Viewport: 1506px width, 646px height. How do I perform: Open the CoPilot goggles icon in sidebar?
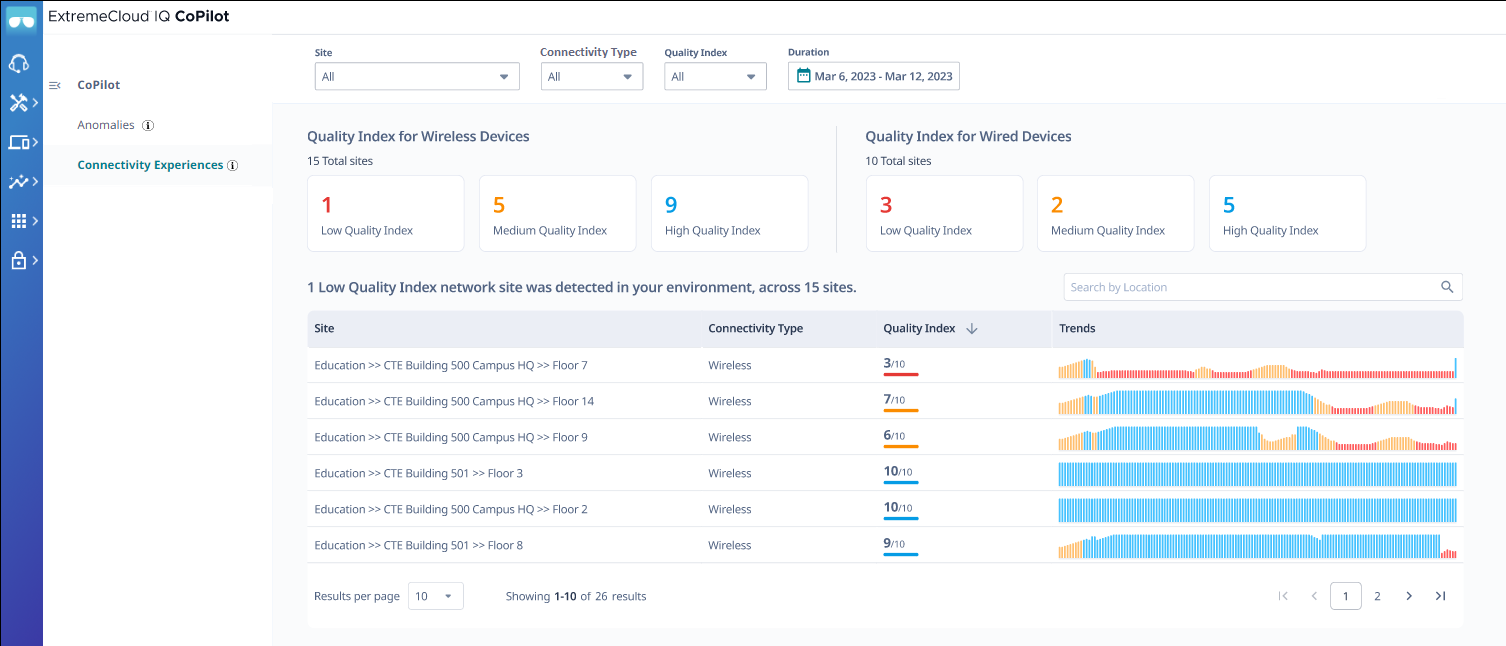point(21,18)
